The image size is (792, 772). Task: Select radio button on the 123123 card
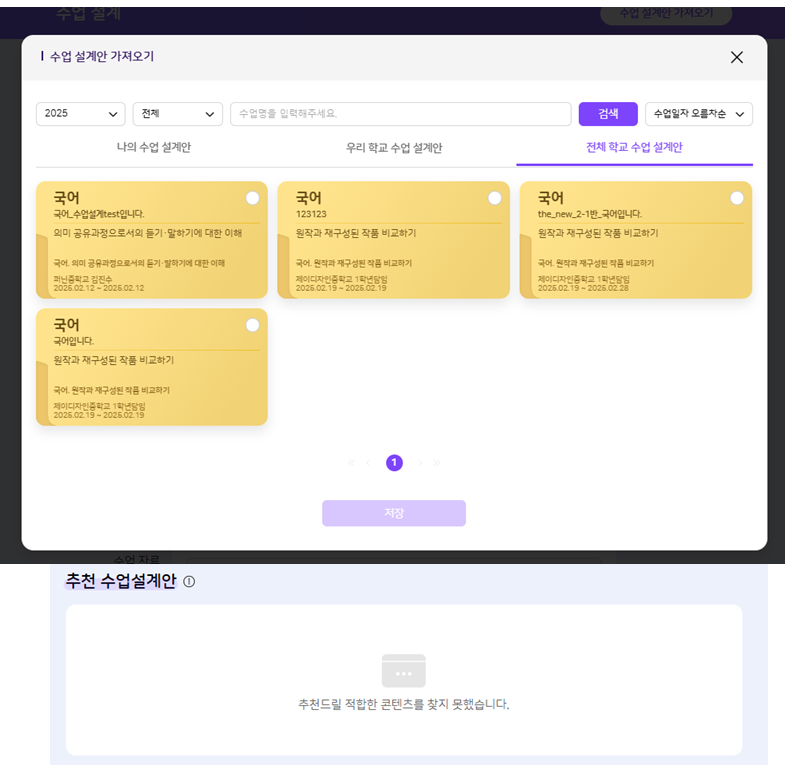point(494,198)
